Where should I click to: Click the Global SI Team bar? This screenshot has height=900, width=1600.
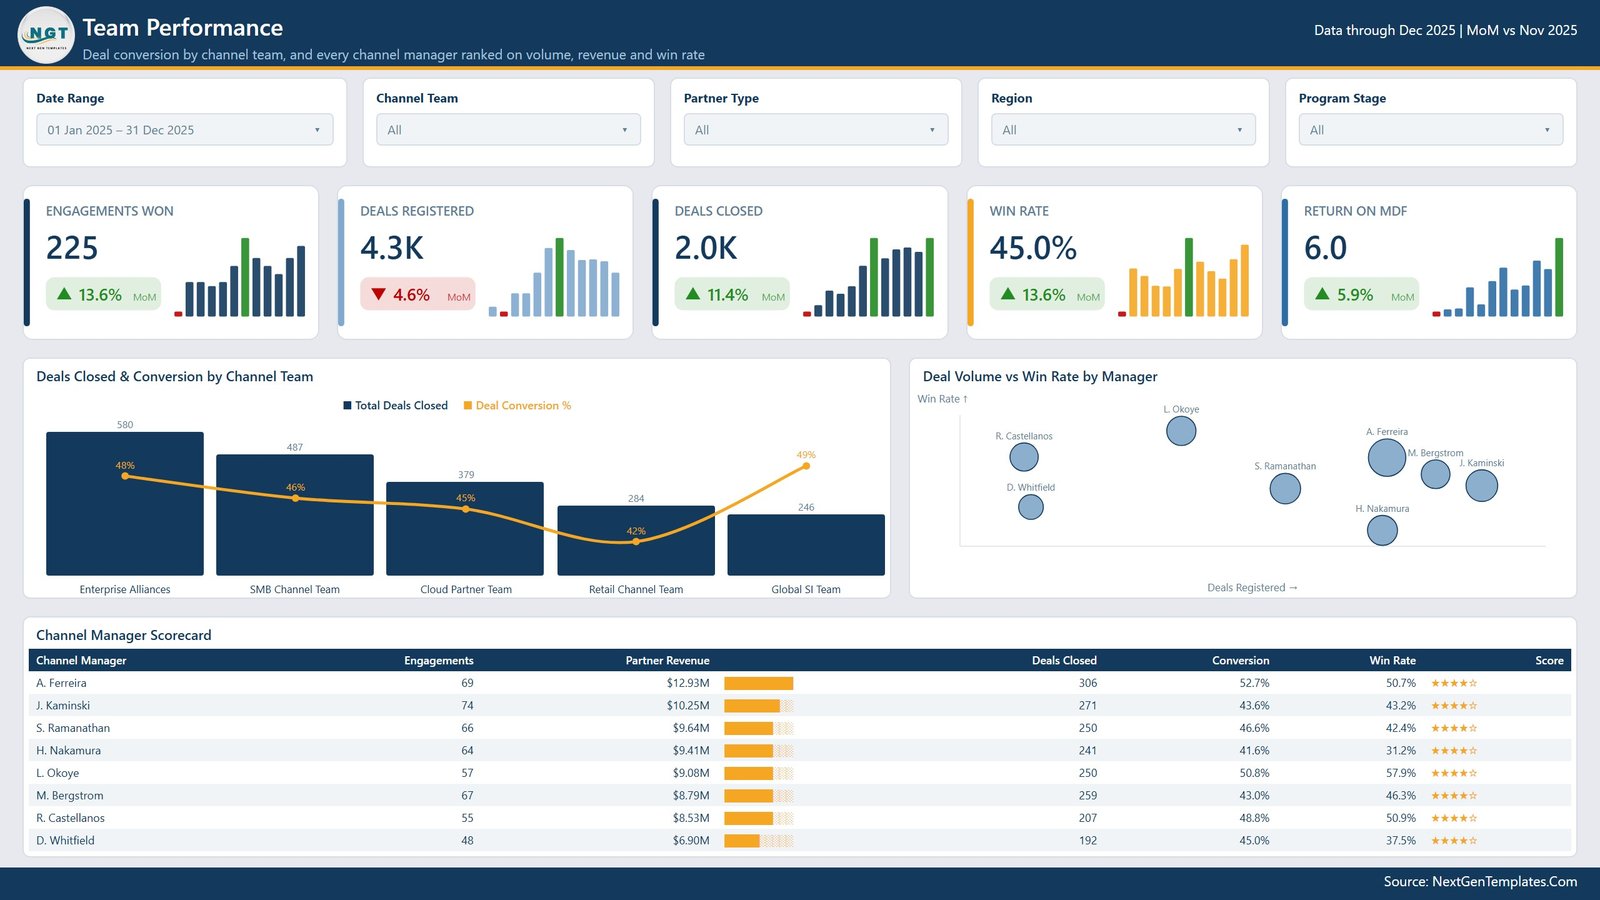806,545
